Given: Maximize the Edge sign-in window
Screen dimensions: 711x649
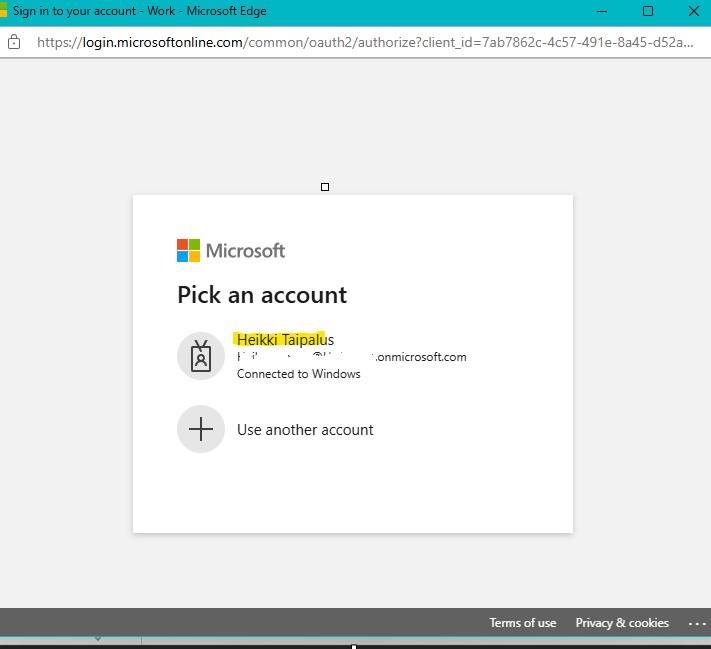Looking at the screenshot, I should pos(648,11).
